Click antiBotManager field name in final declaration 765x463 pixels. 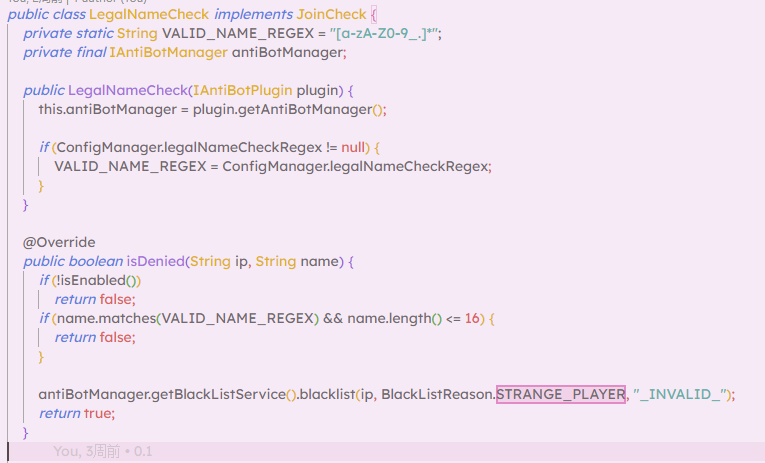pos(287,52)
